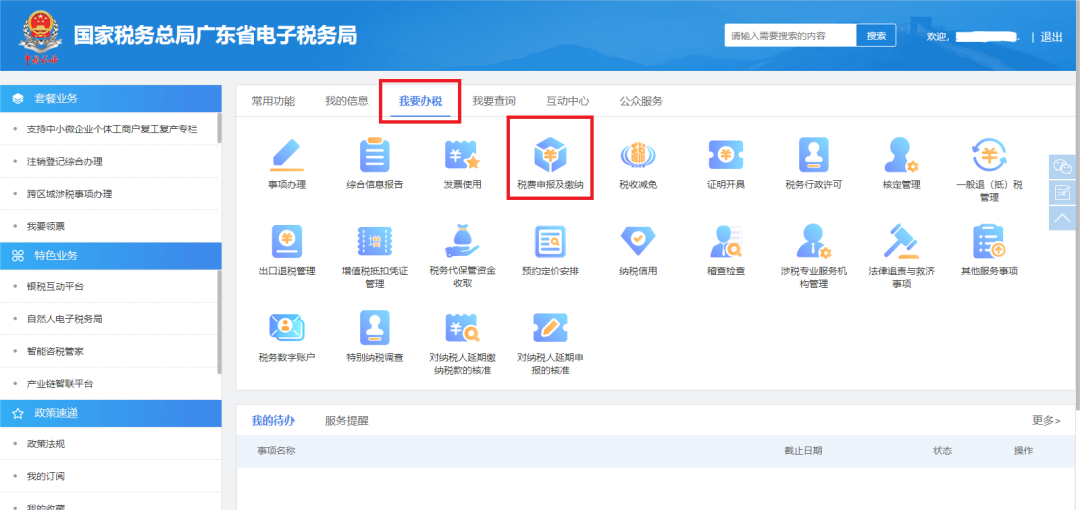Screen dimensions: 1080x510
Task: Click the tax bureau emblem logo
Action: 39,35
